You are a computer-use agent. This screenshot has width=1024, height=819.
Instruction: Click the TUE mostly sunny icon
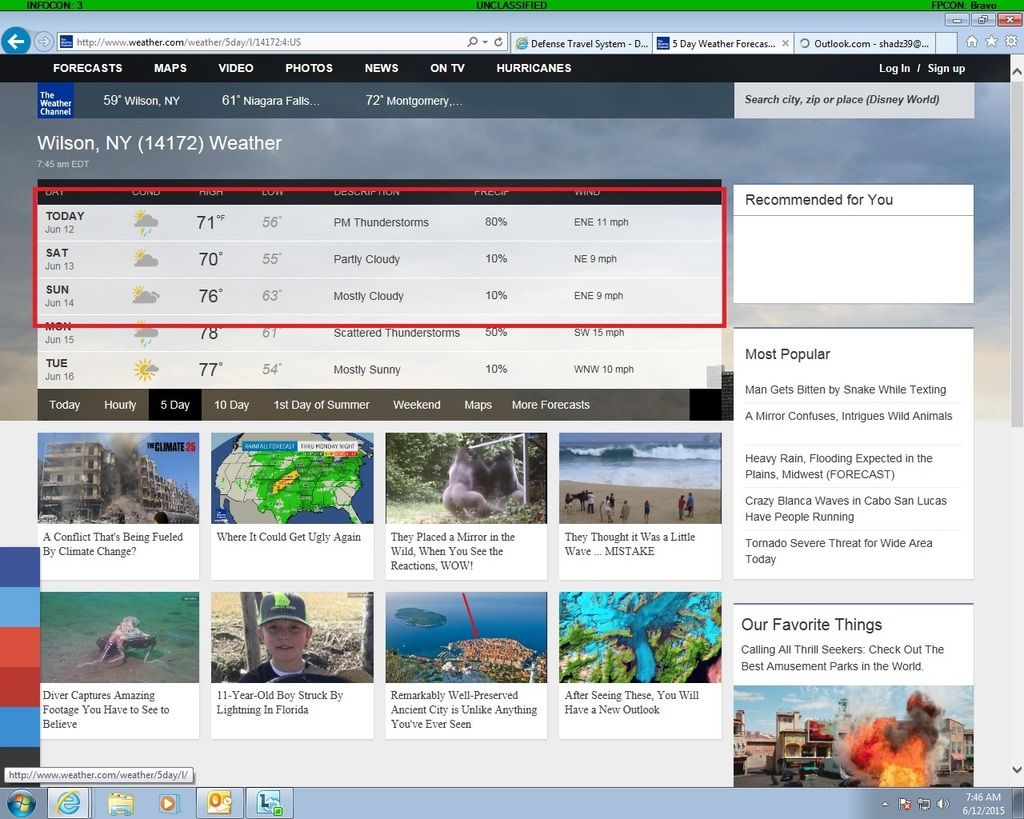tap(145, 370)
